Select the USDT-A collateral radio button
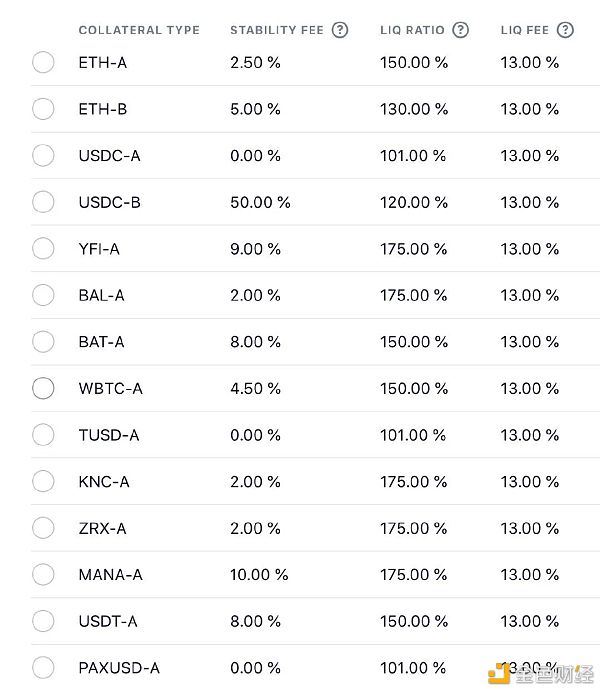 [43, 621]
